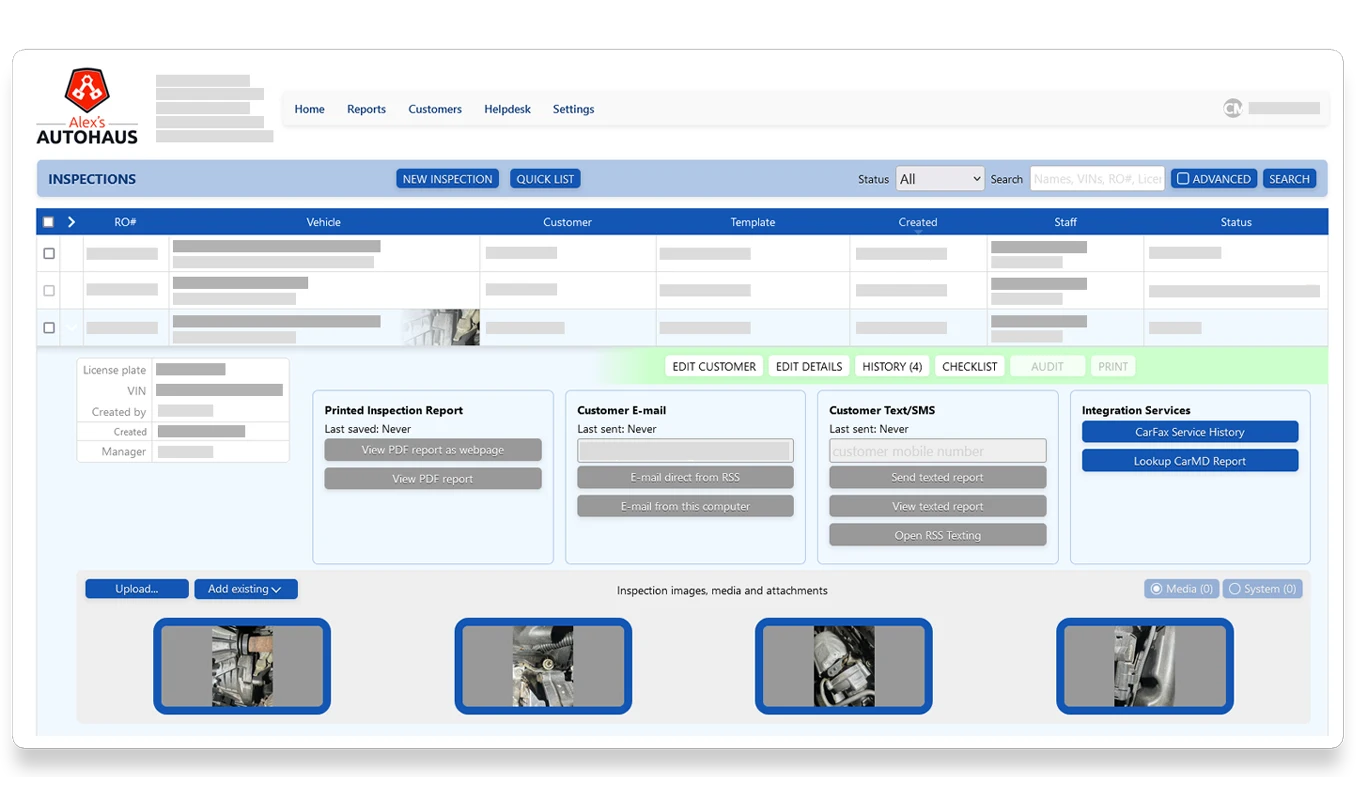This screenshot has height=800, width=1359.
Task: Enable the ADVANCED search option
Action: pos(1184,178)
